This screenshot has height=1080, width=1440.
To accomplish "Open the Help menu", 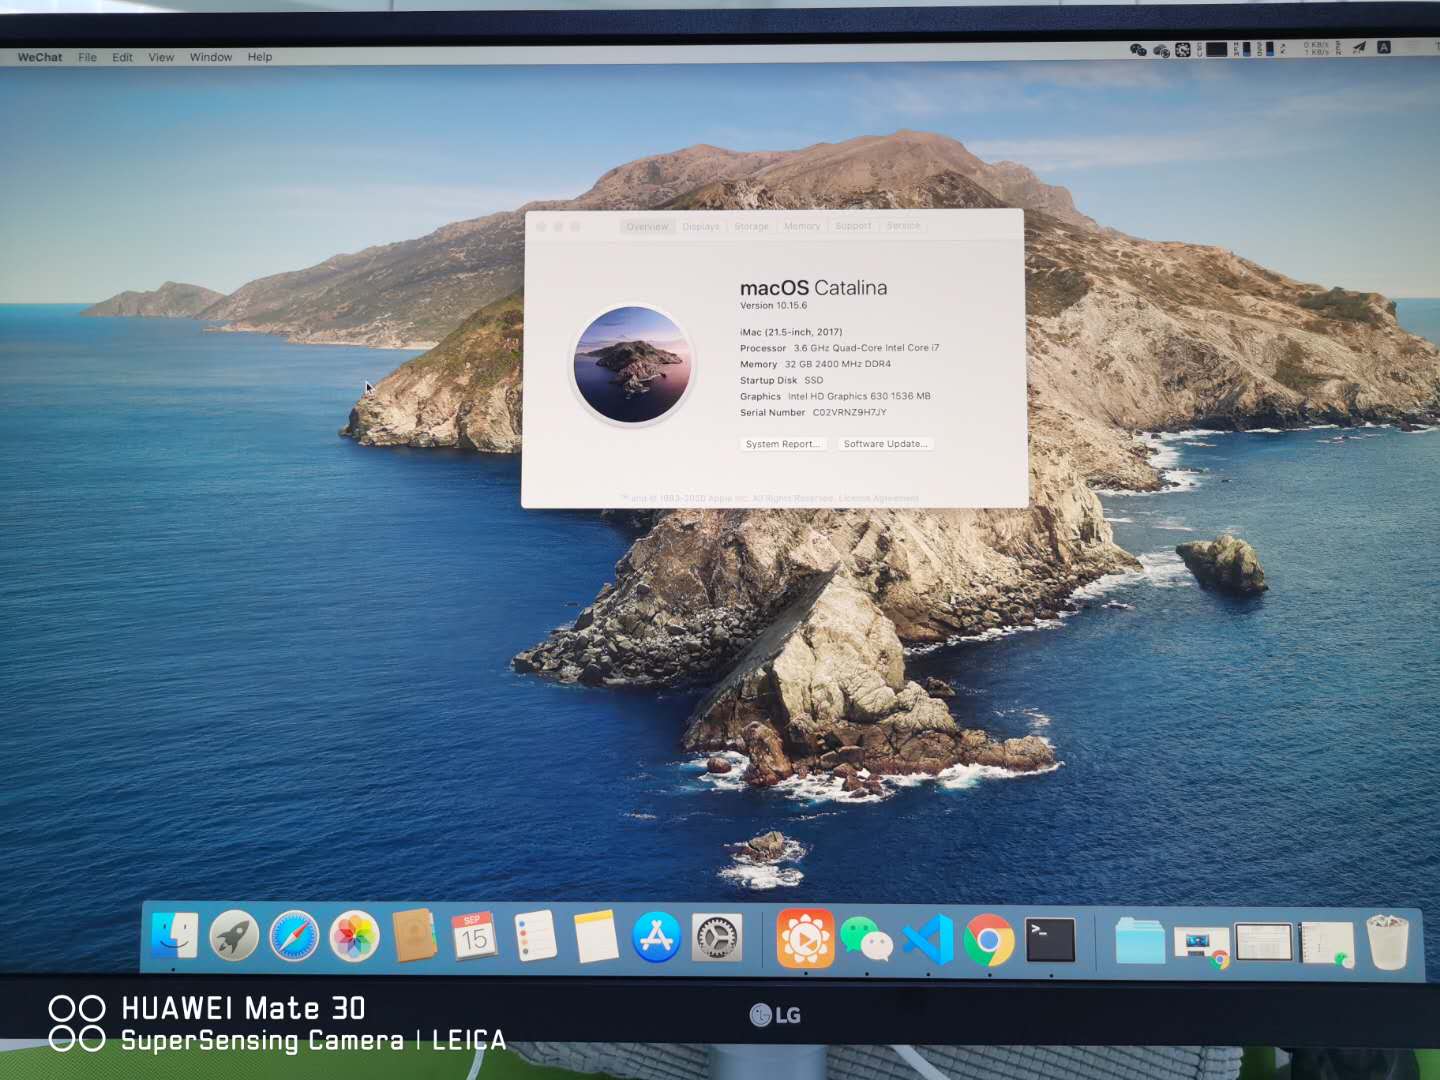I will tap(260, 57).
